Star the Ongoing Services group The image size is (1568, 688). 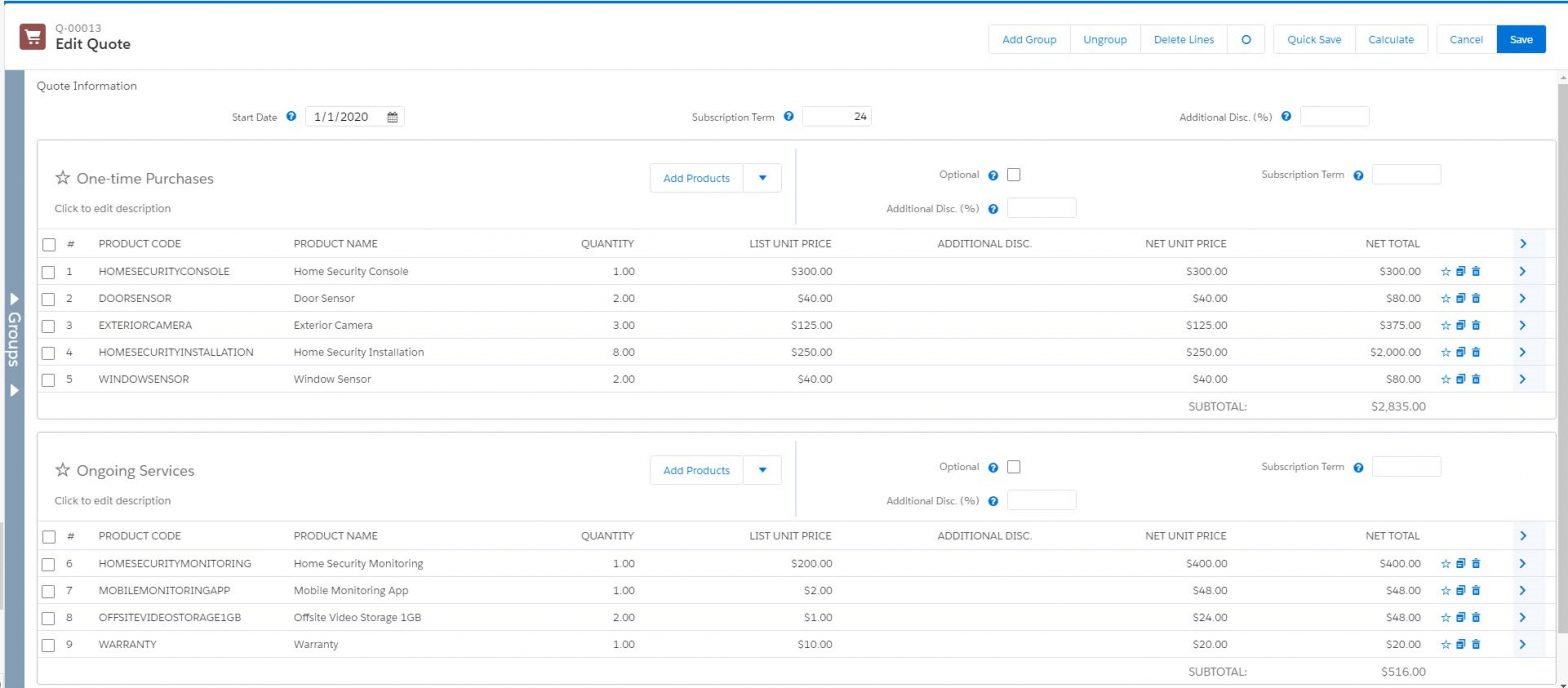point(63,470)
